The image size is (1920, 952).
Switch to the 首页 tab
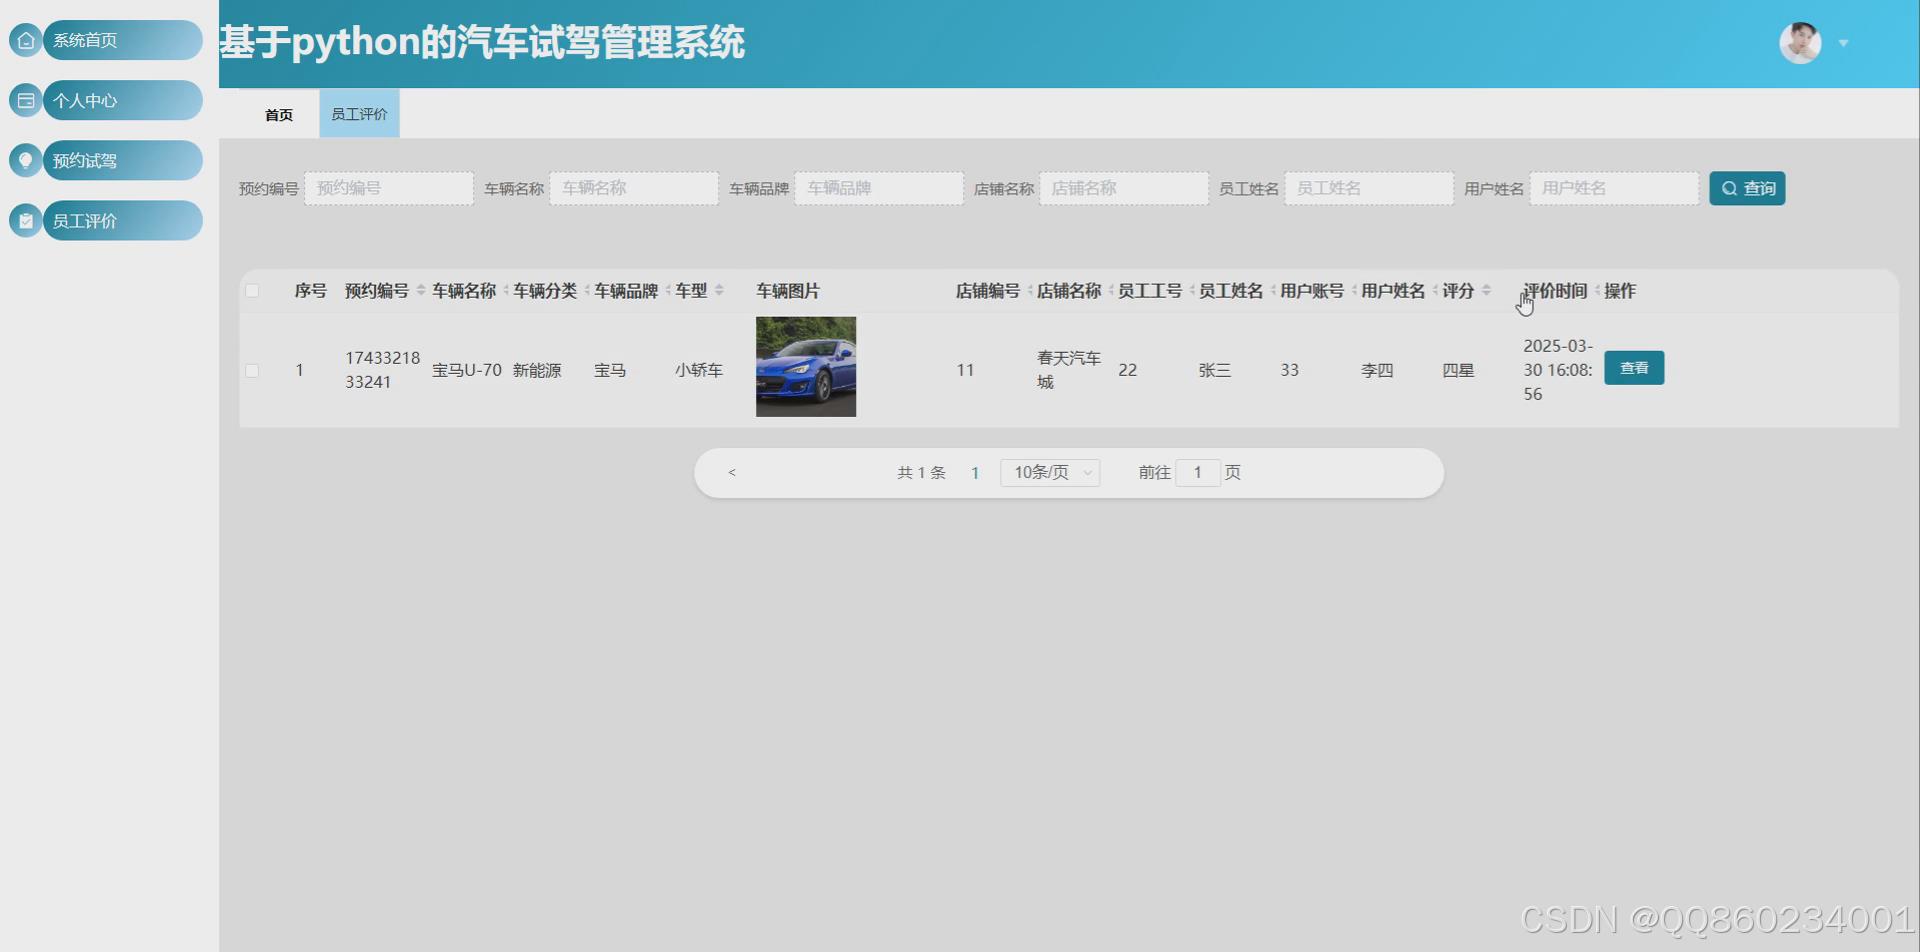point(279,114)
